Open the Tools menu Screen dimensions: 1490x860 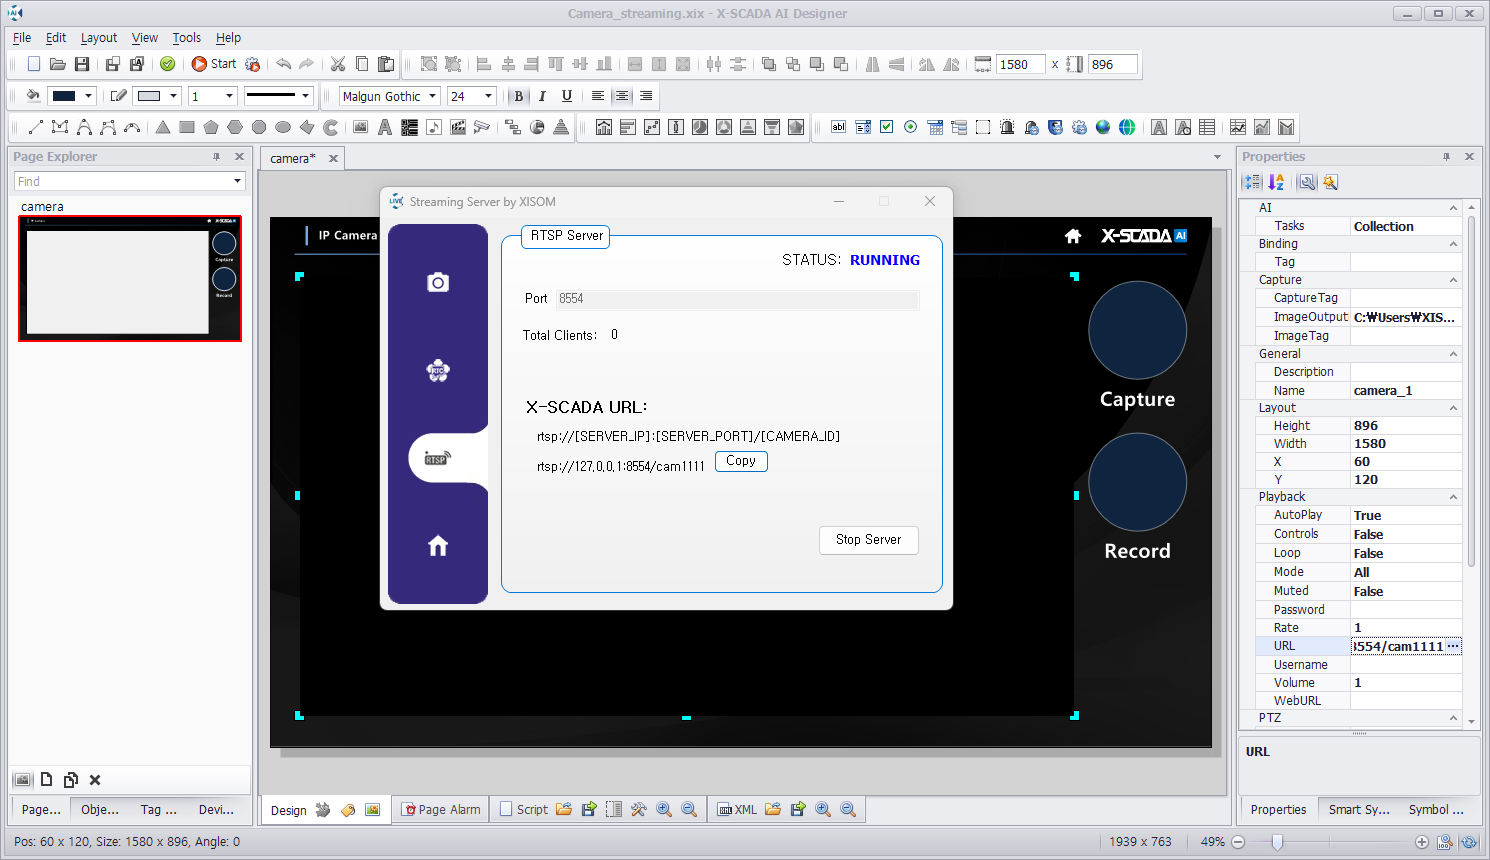[186, 38]
